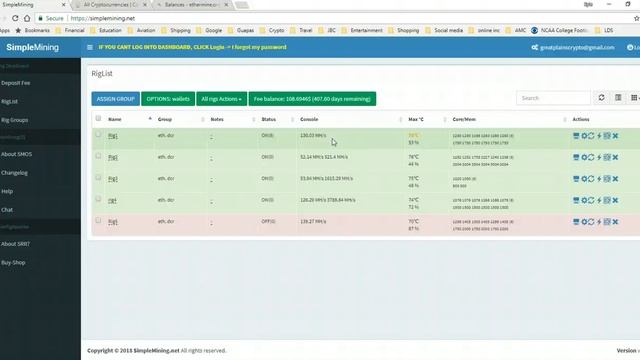Click the refresh icon next to the Search box

[x=601, y=98]
